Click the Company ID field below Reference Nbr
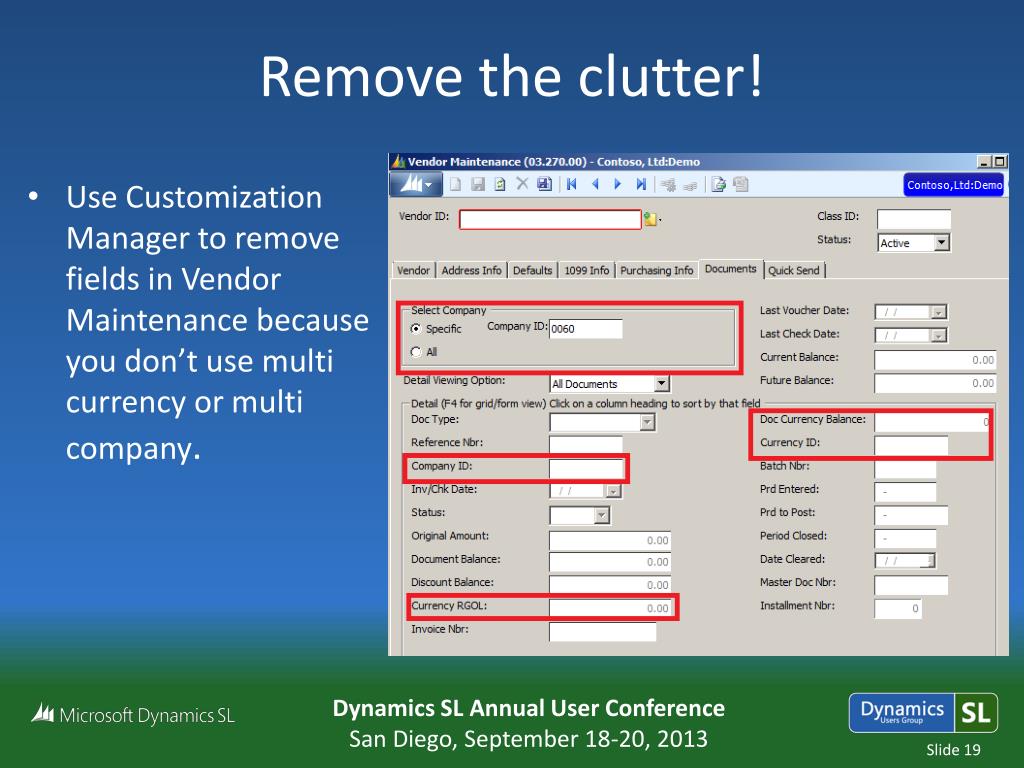 point(586,468)
